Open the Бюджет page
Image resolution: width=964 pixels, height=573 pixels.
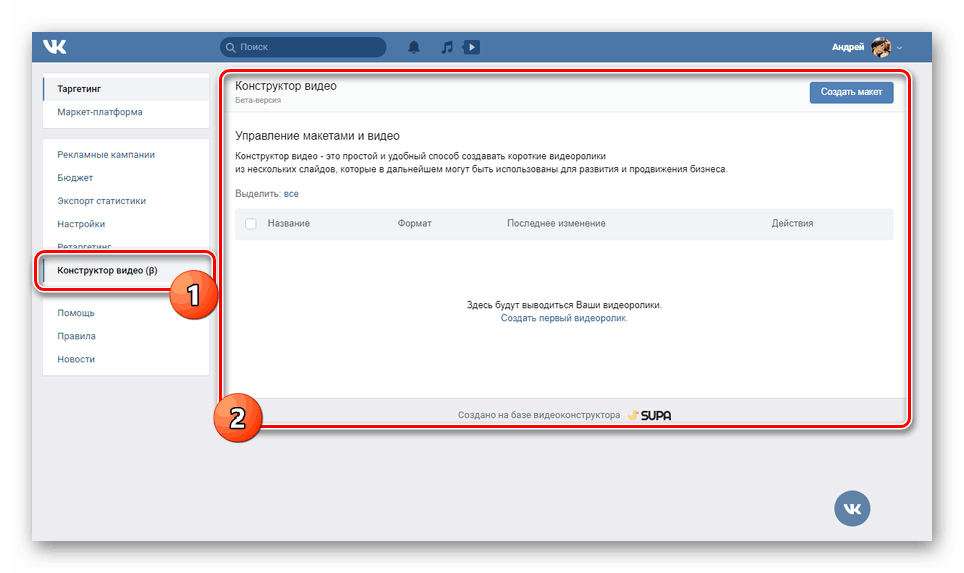click(75, 178)
